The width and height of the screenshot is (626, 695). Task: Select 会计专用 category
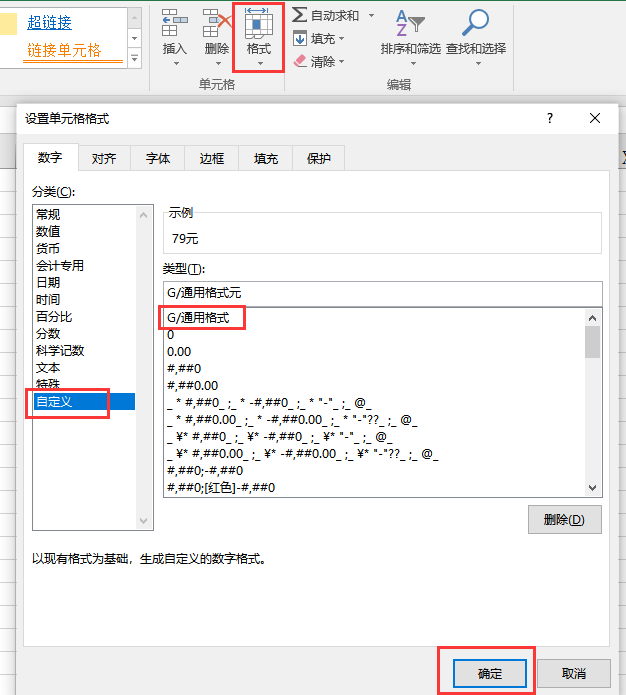(84, 266)
